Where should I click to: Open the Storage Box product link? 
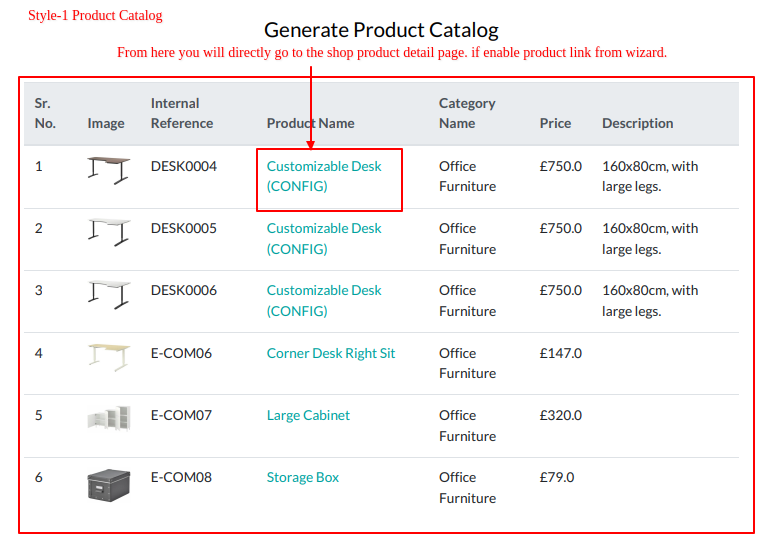coord(303,477)
